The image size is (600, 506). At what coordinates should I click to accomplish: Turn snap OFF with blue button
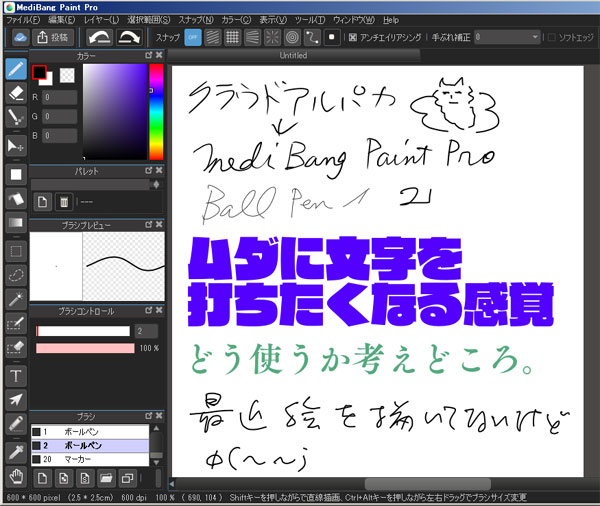click(x=193, y=38)
